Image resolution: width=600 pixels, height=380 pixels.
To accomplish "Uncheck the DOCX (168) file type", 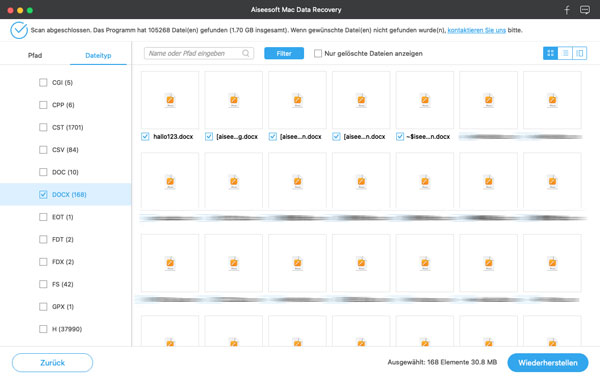I will 43,194.
